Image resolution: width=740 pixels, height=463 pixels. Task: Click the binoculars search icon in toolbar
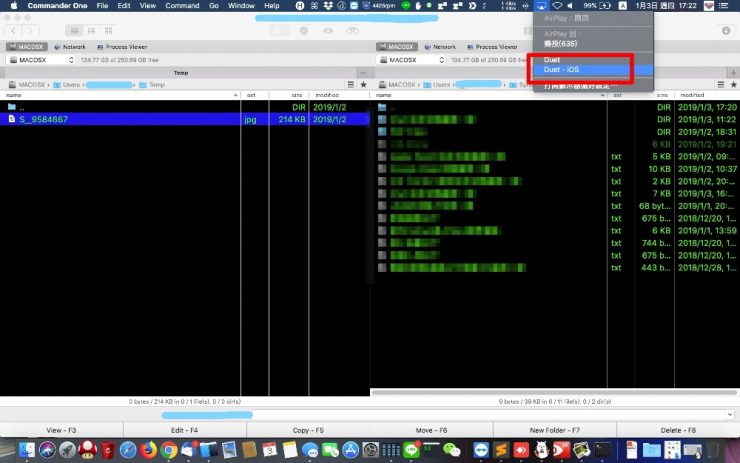tap(352, 31)
